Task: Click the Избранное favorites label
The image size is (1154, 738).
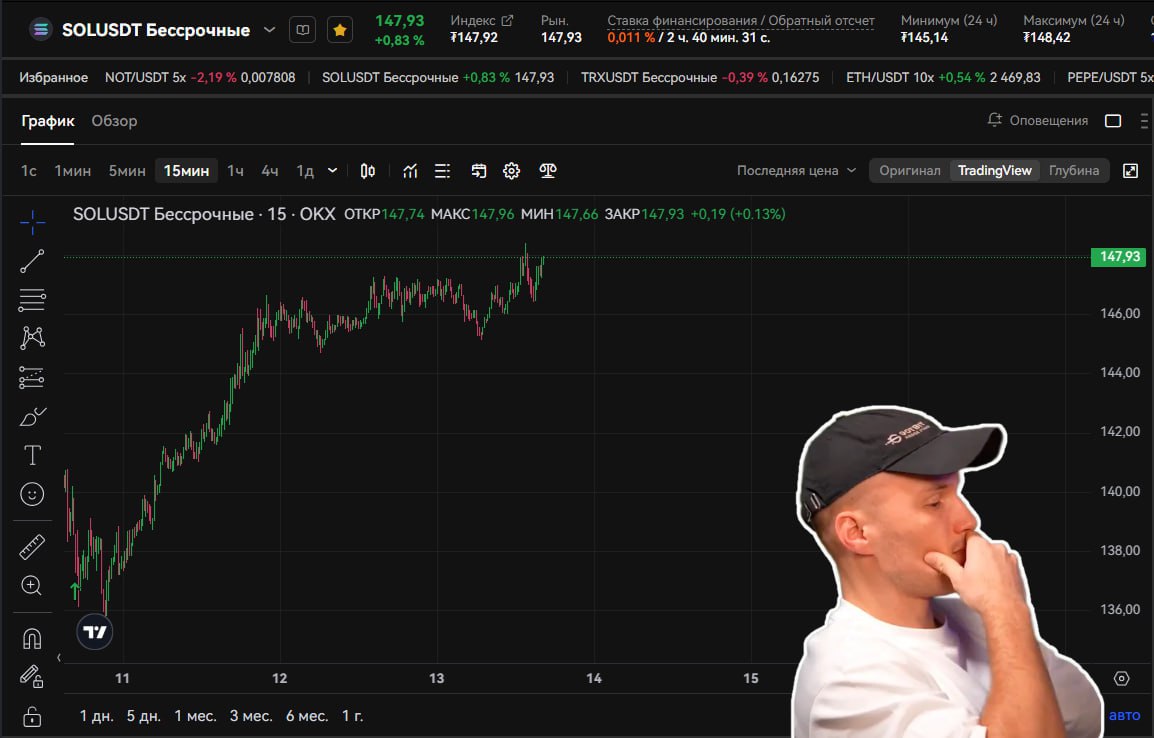Action: click(x=54, y=77)
